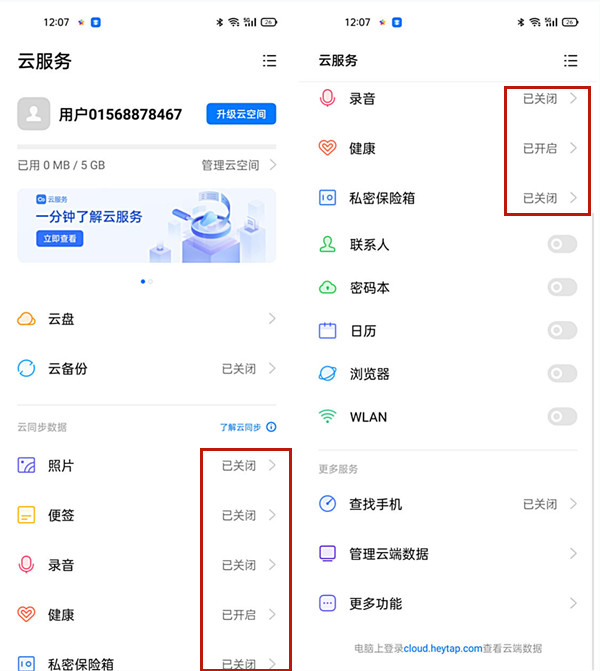Toggle the 联系人 sync switch

coord(562,244)
